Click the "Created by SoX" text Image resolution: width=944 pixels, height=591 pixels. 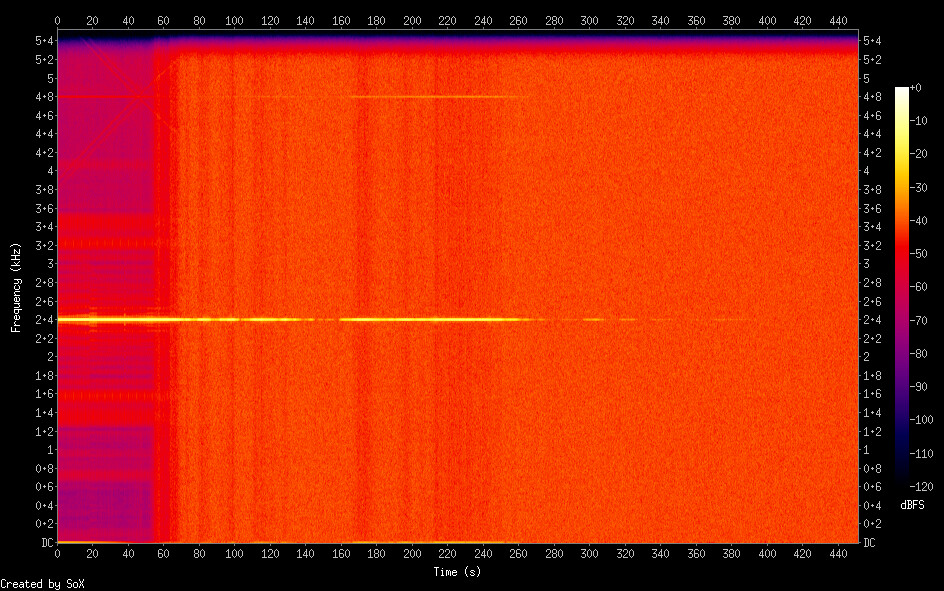[40, 583]
